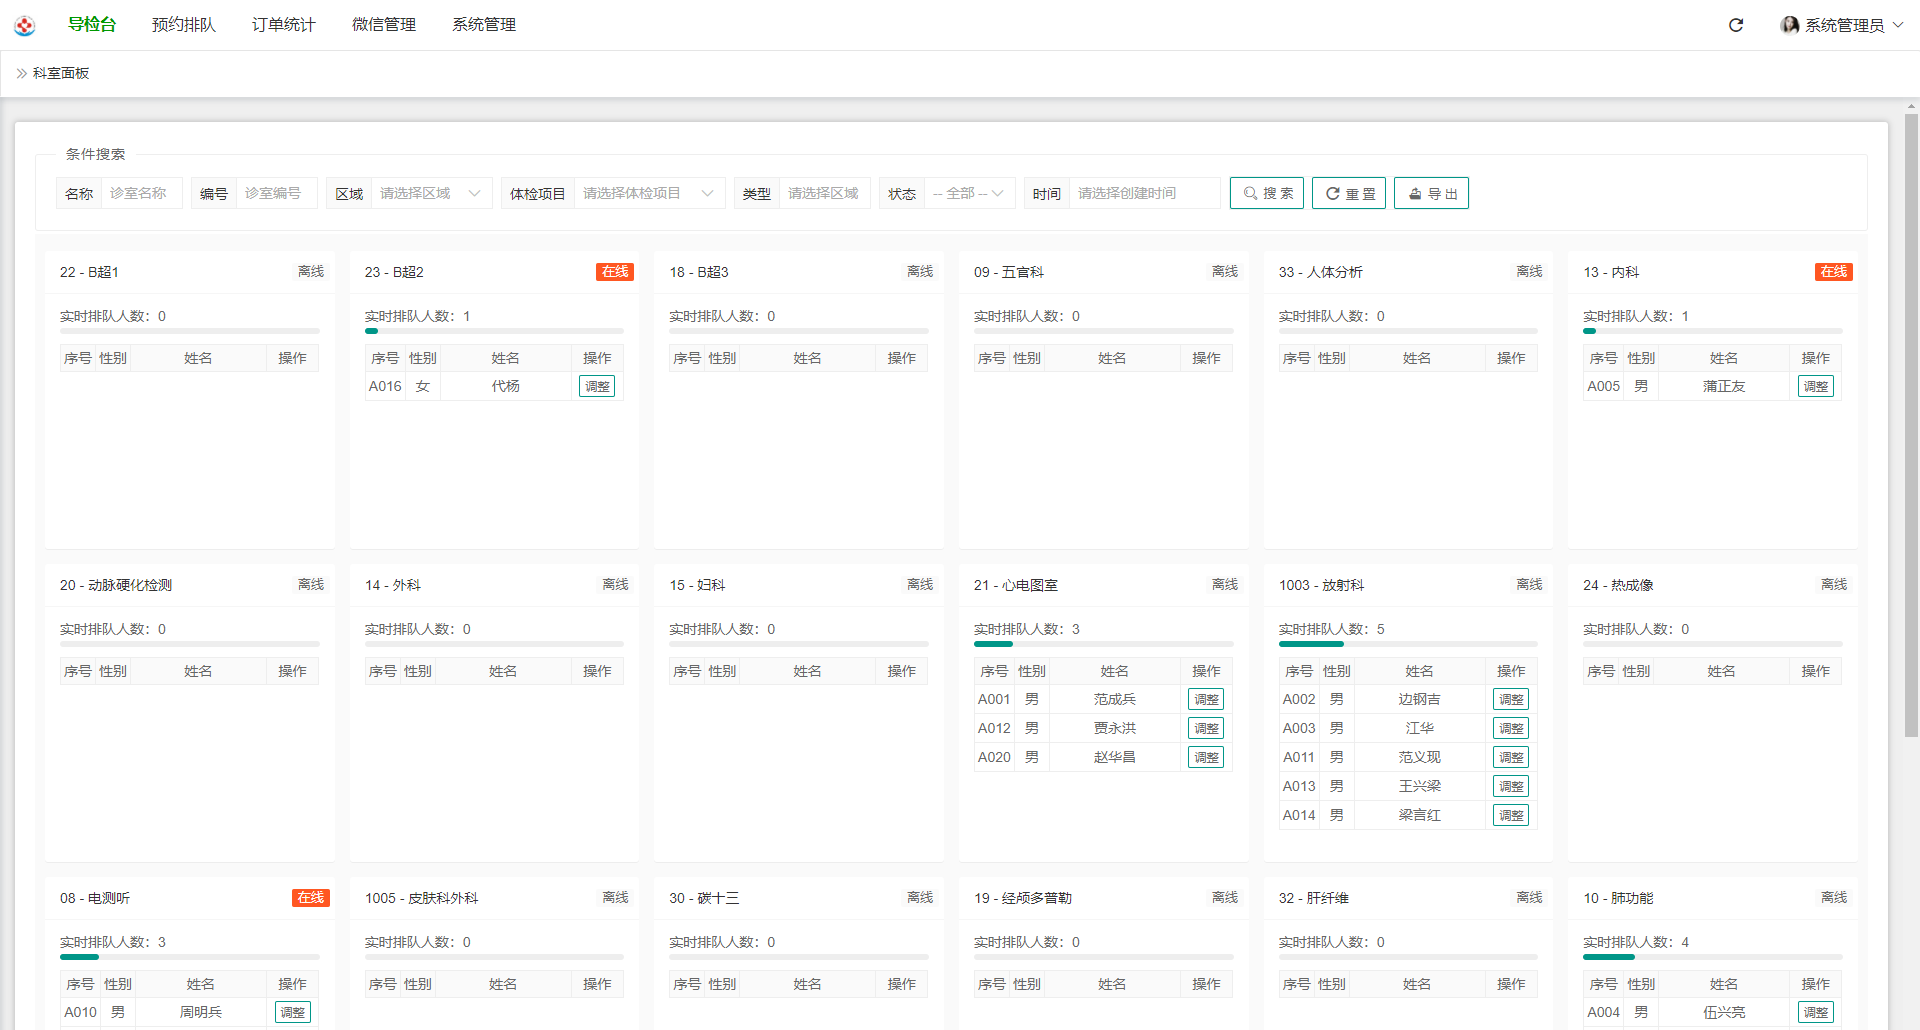Focus the 诊室名称 name input field
Image resolution: width=1920 pixels, height=1030 pixels.
(141, 193)
